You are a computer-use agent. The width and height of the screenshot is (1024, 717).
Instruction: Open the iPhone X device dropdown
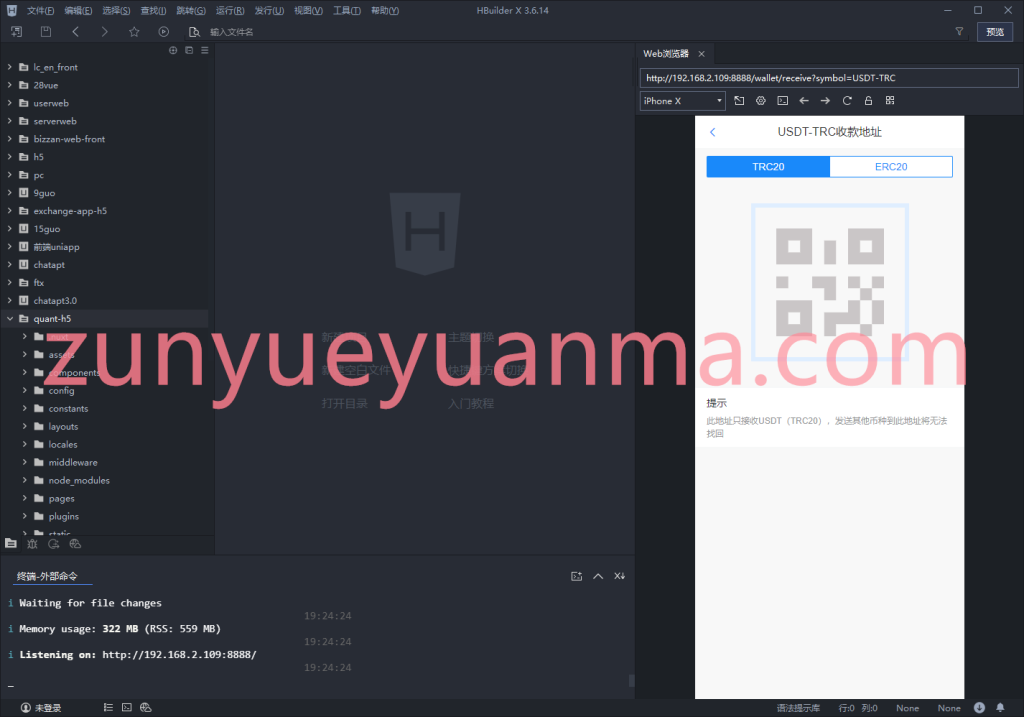[682, 101]
